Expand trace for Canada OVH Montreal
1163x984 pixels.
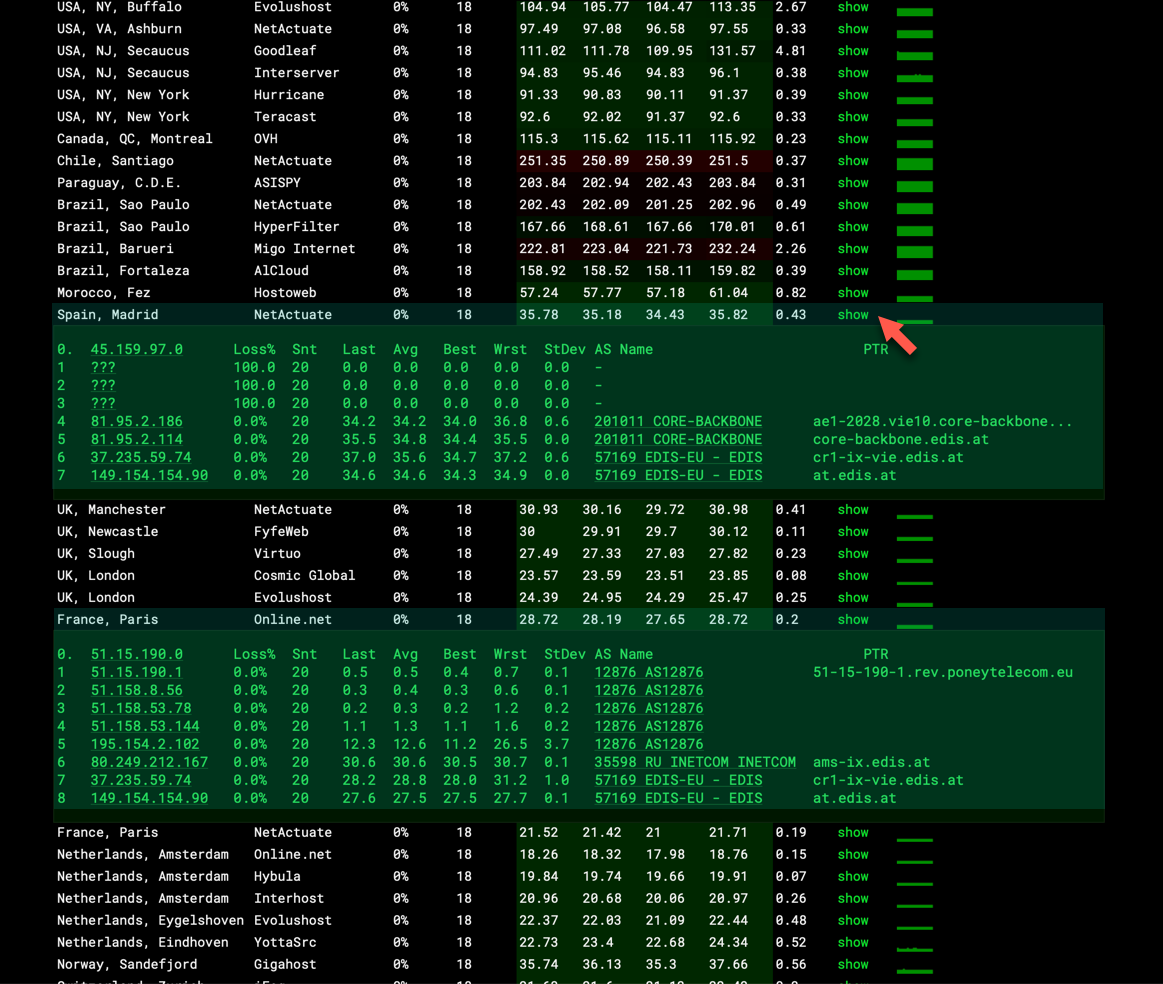tap(852, 138)
